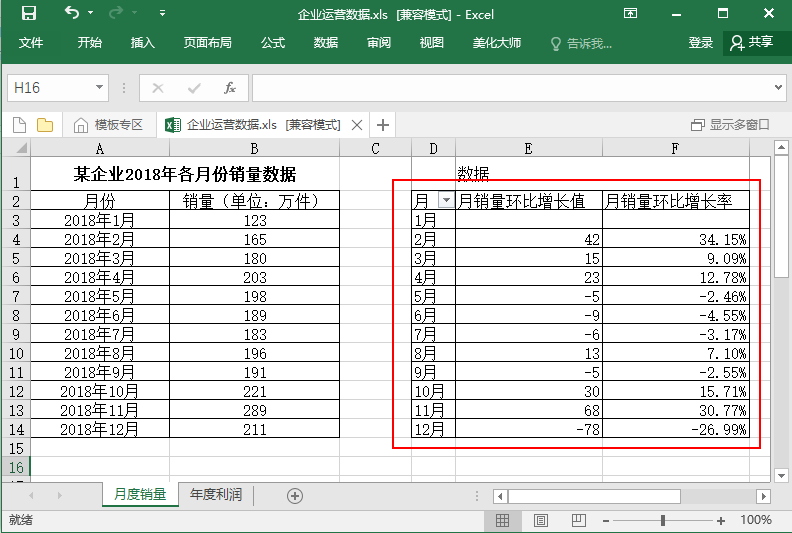Open the folder icon in tab bar
This screenshot has width=792, height=533.
(45, 125)
